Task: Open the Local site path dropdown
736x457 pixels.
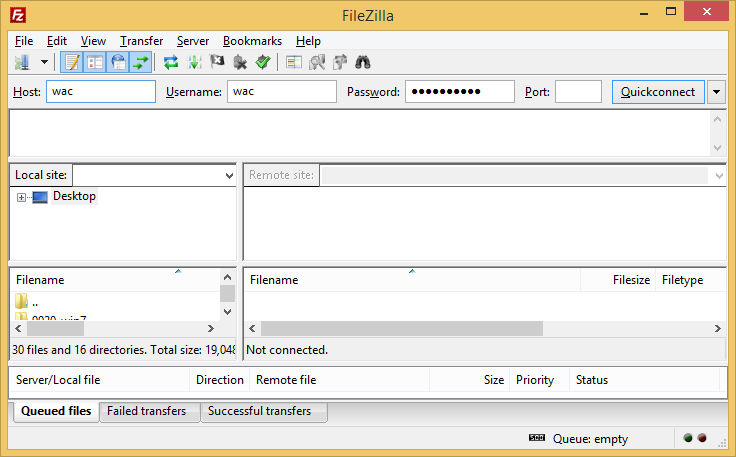Action: [229, 176]
